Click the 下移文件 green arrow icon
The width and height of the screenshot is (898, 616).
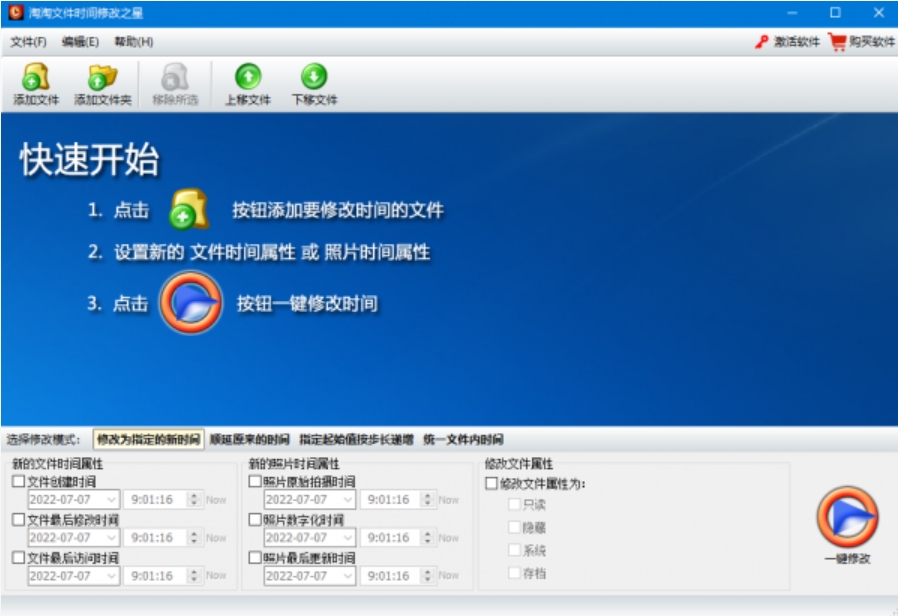(314, 76)
